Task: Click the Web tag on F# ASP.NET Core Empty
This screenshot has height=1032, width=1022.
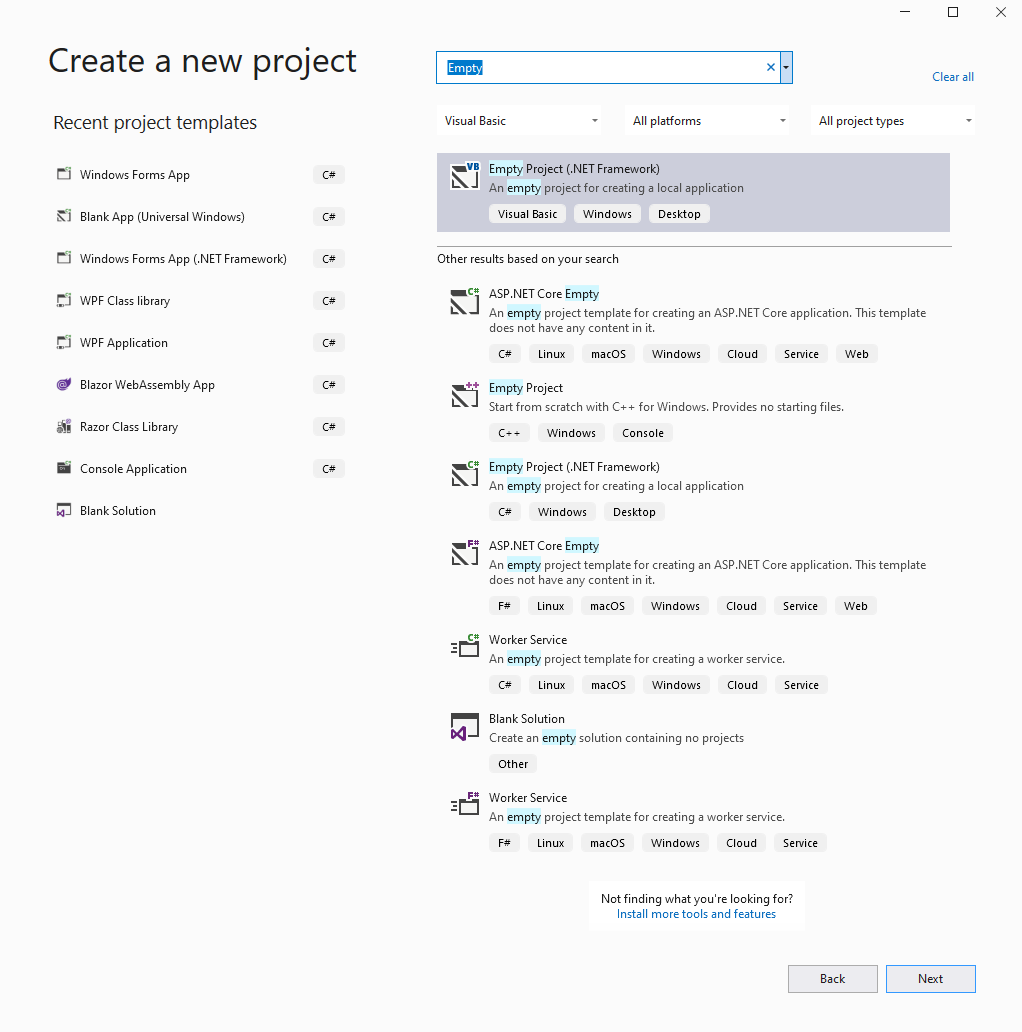Action: pyautogui.click(x=856, y=606)
